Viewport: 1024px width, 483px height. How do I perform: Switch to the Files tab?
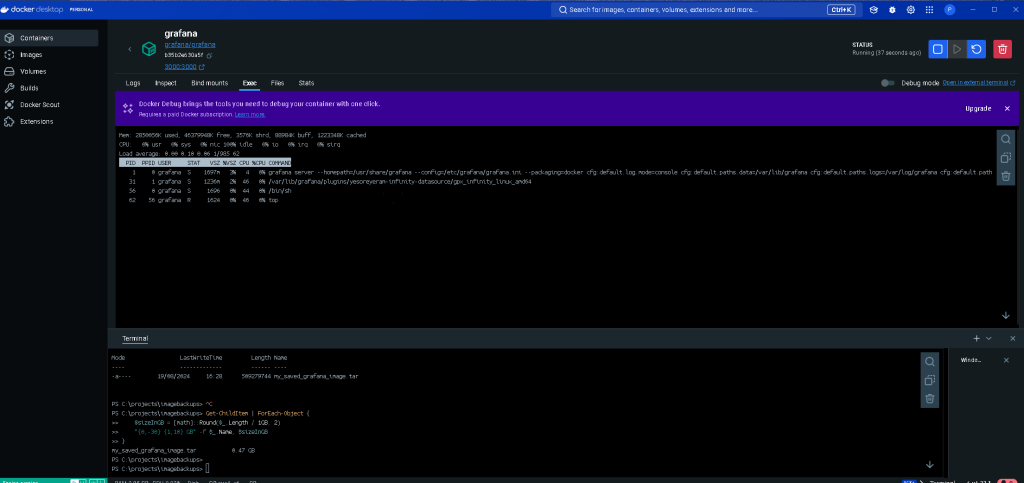tap(278, 83)
